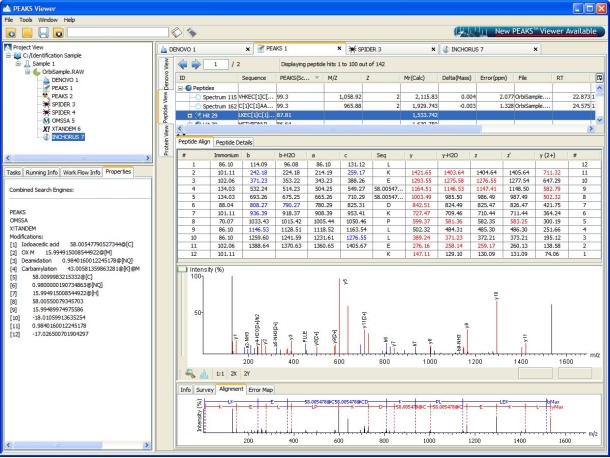Expand the Hit 29 row
This screenshot has width=610, height=458.
pos(190,116)
